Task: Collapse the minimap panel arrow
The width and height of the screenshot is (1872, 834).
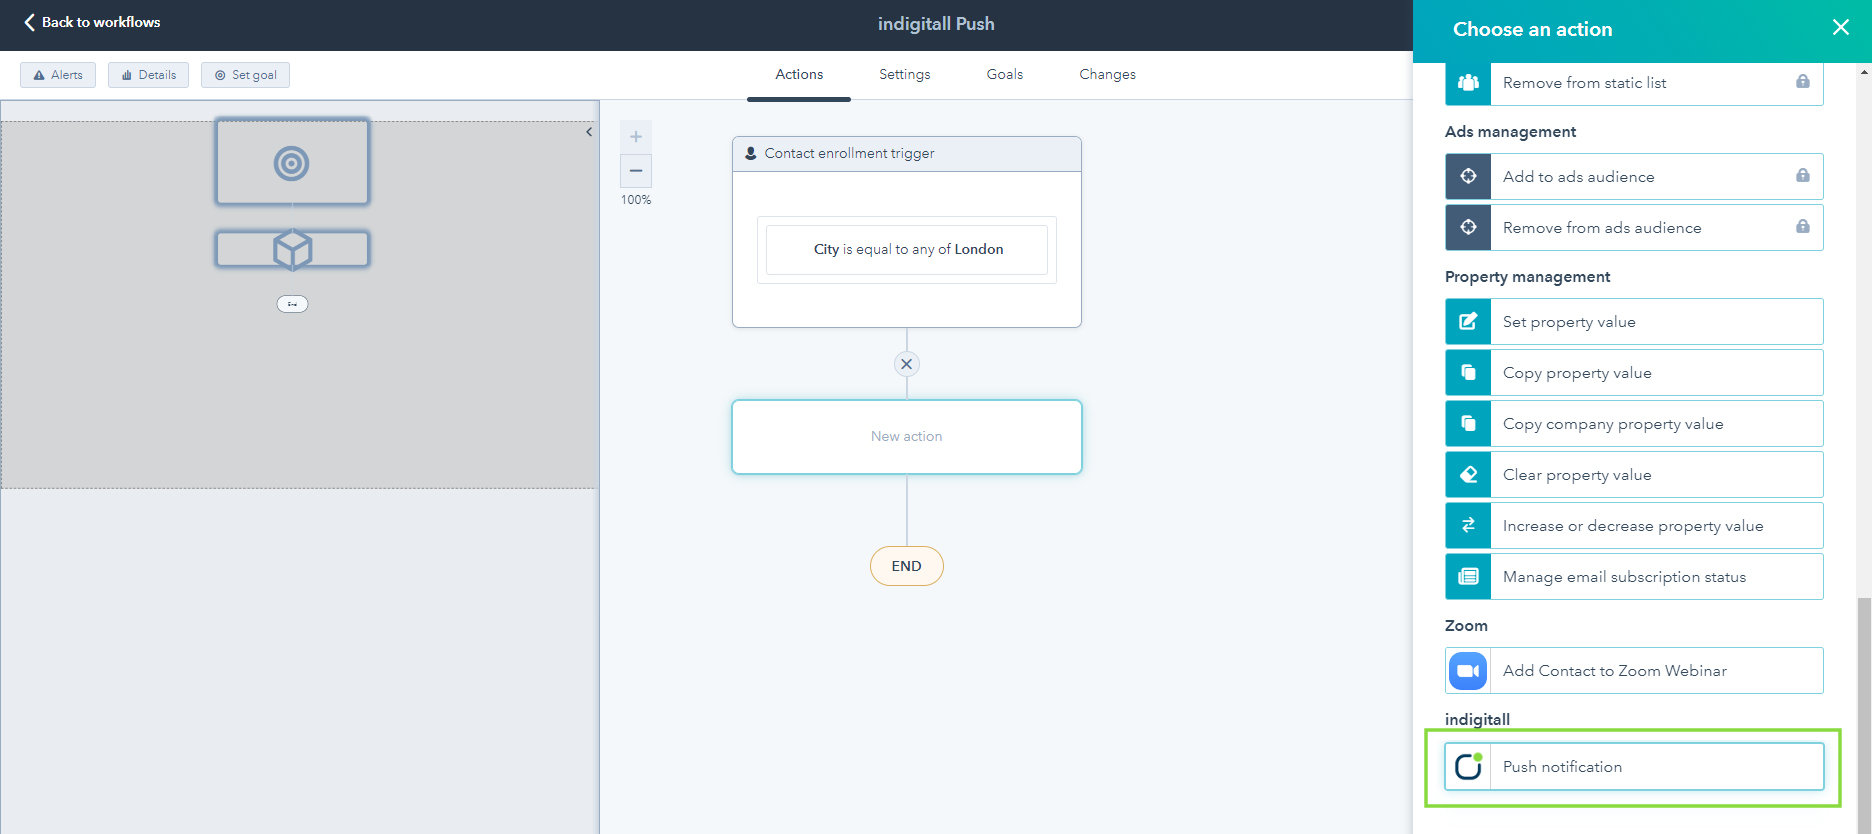Action: click(x=589, y=132)
